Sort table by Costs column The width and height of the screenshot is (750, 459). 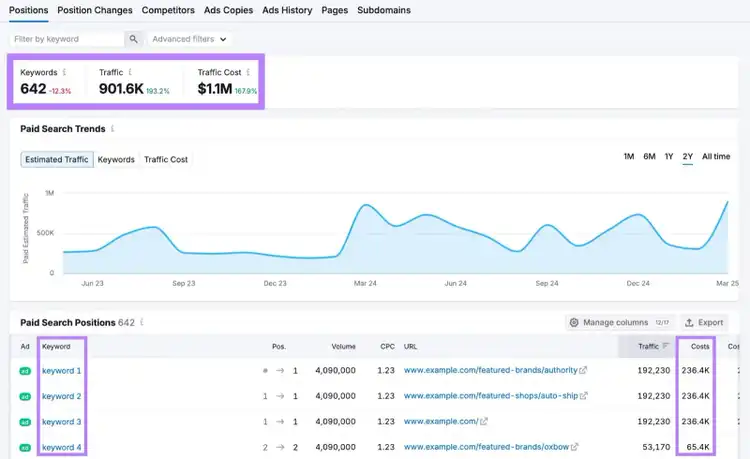click(700, 346)
